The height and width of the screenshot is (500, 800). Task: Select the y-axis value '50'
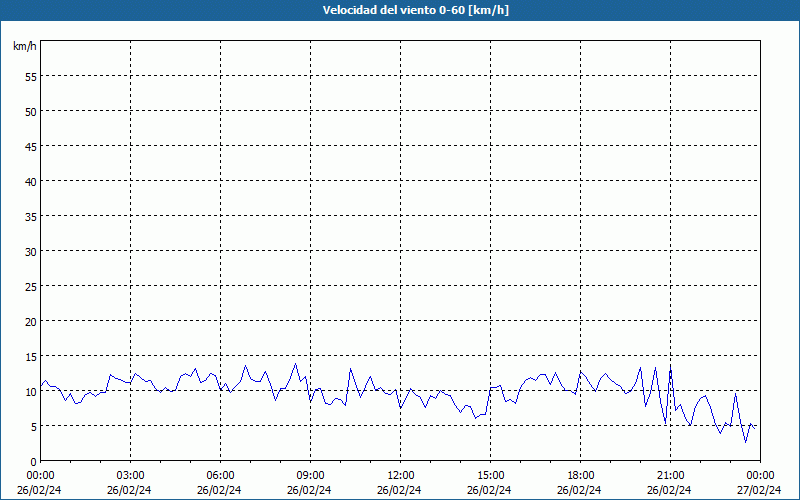coord(31,111)
